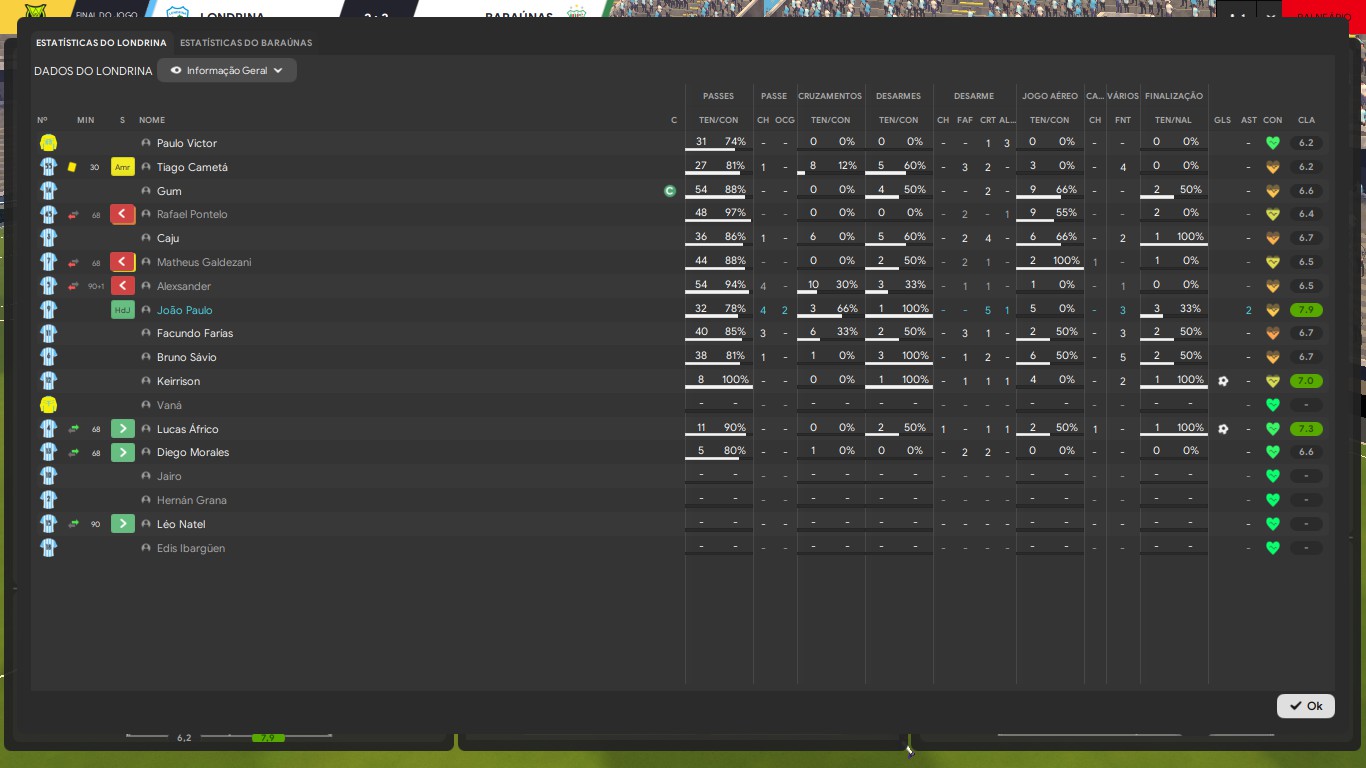Click João Paulo's 7.9 rating badge
This screenshot has height=768, width=1366.
click(x=1306, y=310)
